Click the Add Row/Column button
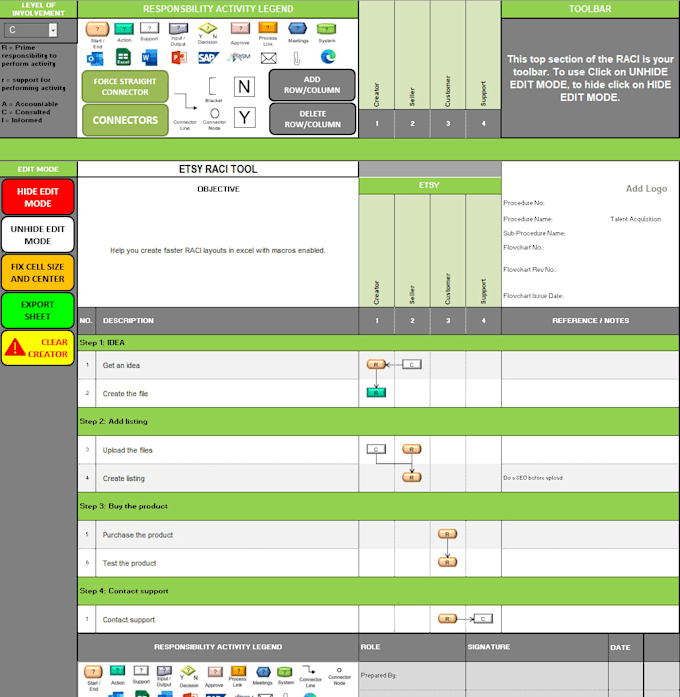Image resolution: width=680 pixels, height=697 pixels. [312, 85]
